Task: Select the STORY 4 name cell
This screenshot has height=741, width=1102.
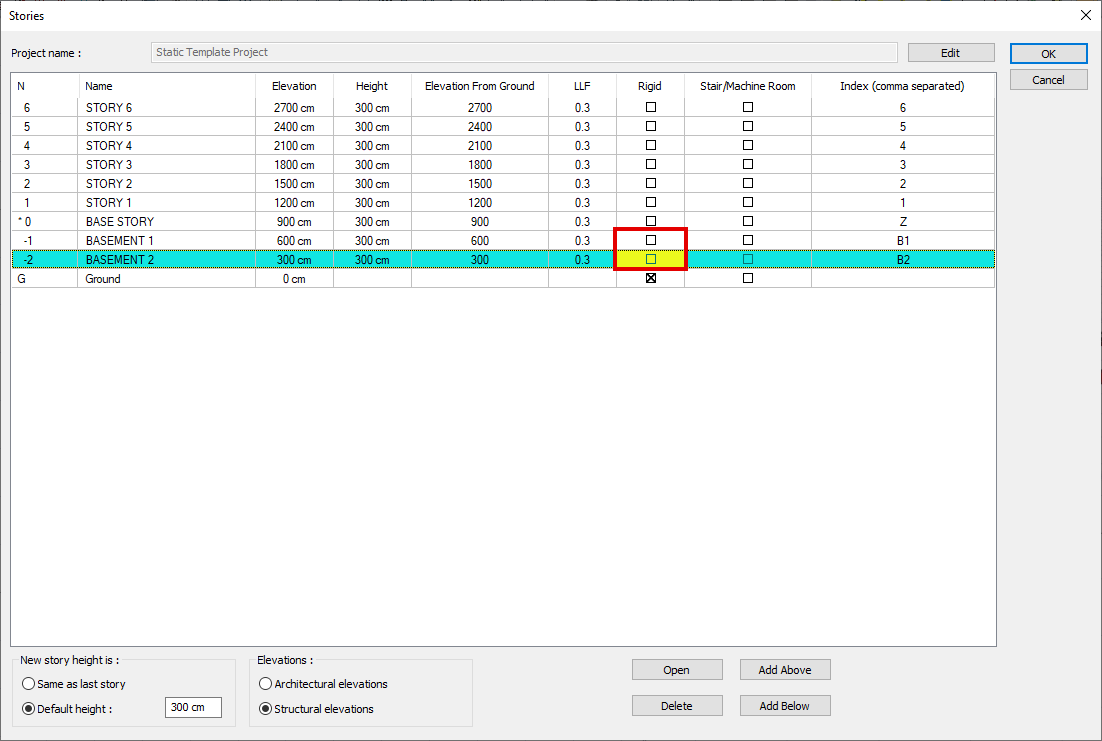Action: pyautogui.click(x=165, y=145)
